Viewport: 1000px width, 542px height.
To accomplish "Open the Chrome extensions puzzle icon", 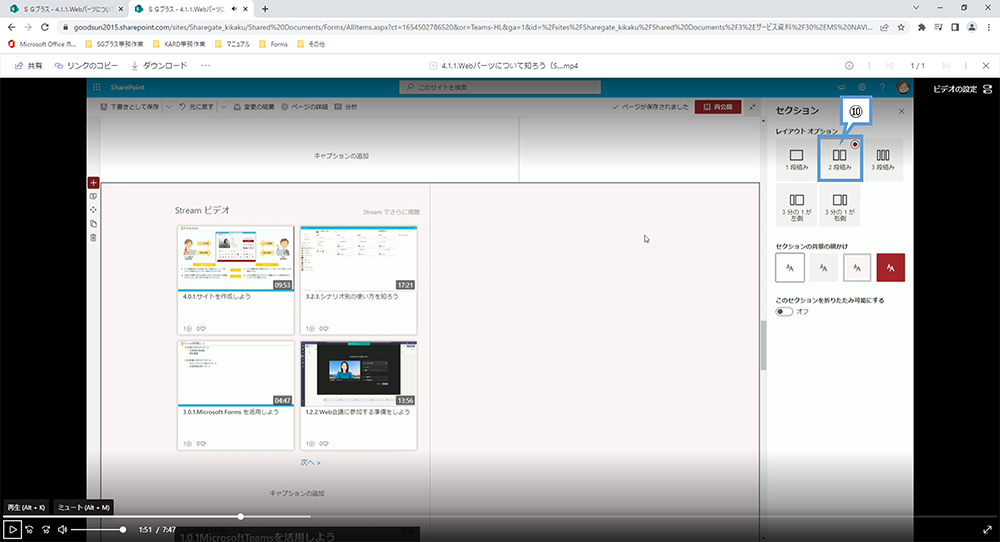I will pos(921,27).
